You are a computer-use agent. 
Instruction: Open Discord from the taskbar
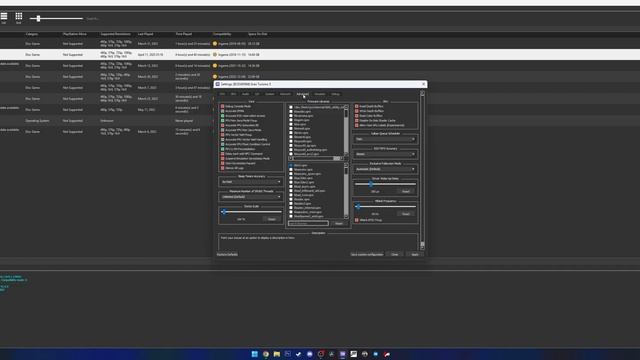(309, 354)
